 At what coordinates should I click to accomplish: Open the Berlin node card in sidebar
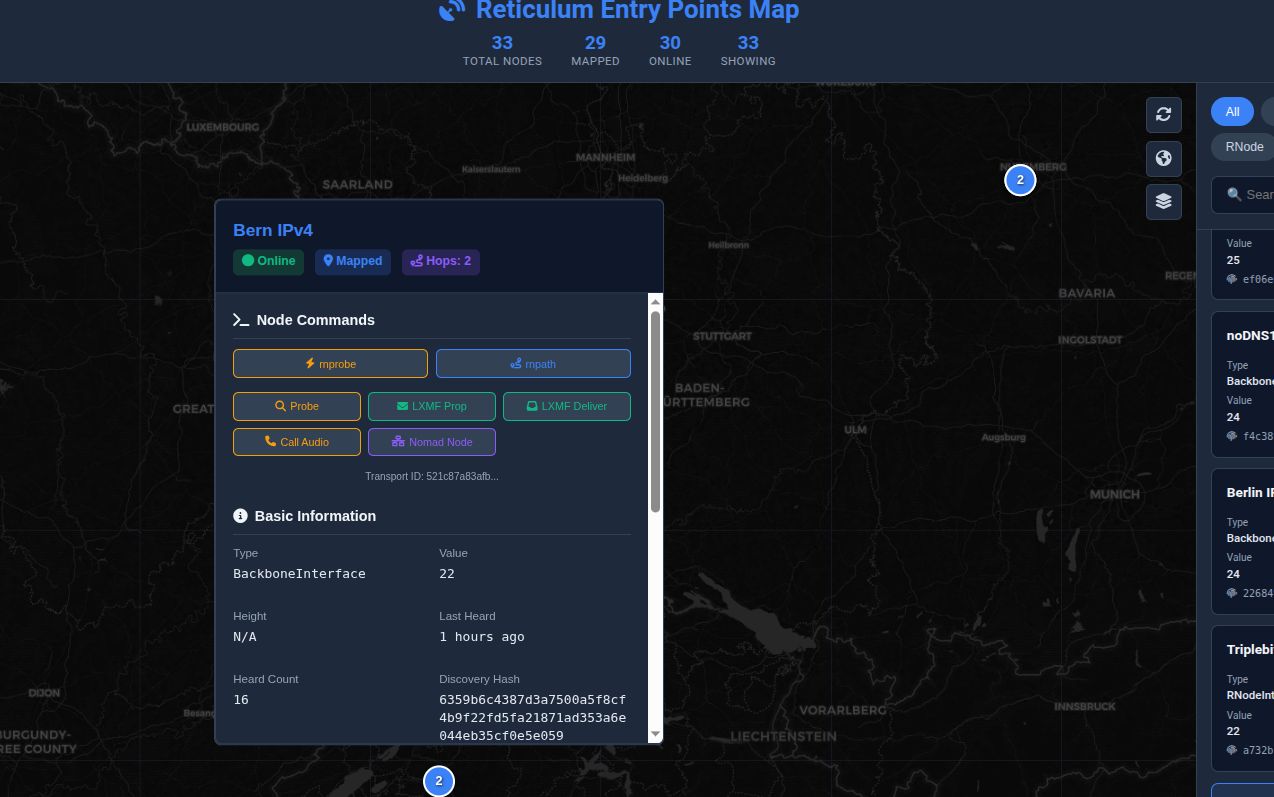click(1242, 540)
